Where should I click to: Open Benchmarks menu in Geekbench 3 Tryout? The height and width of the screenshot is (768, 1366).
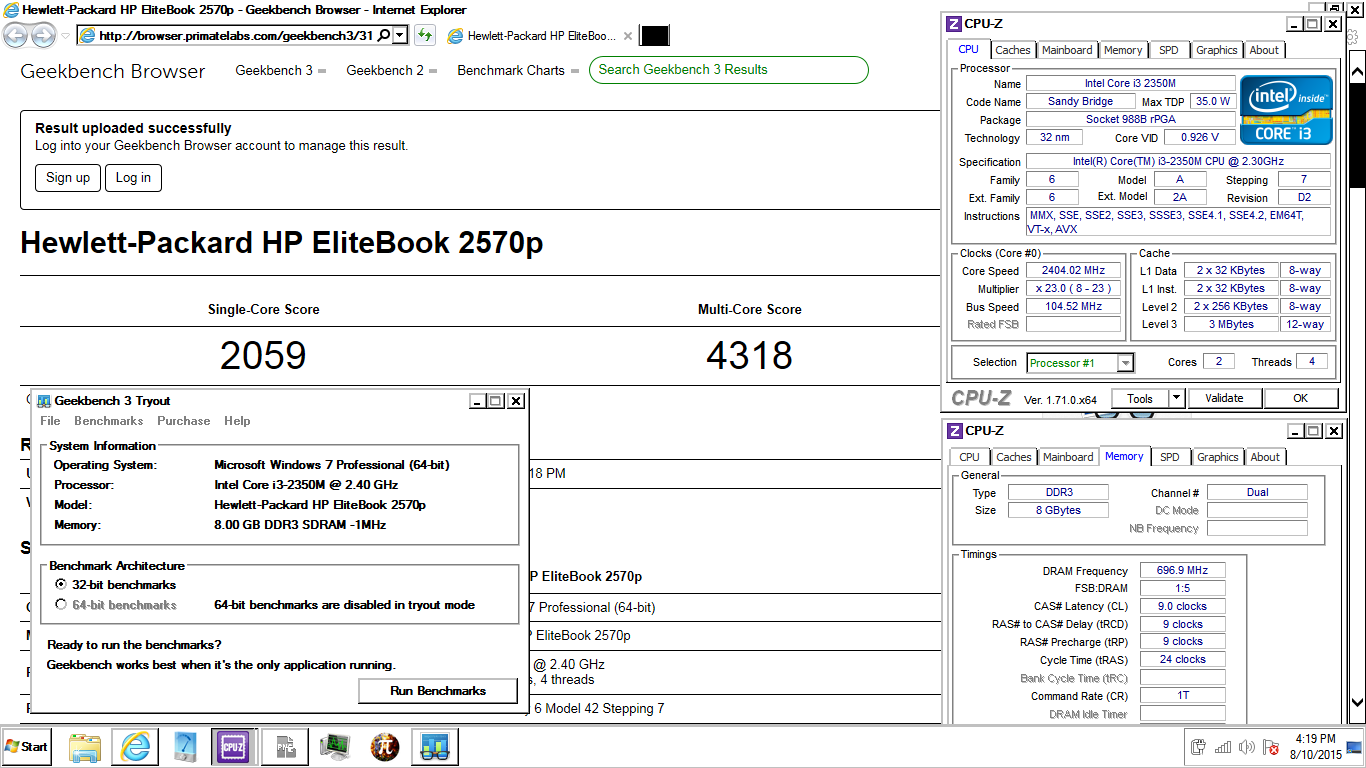point(108,421)
